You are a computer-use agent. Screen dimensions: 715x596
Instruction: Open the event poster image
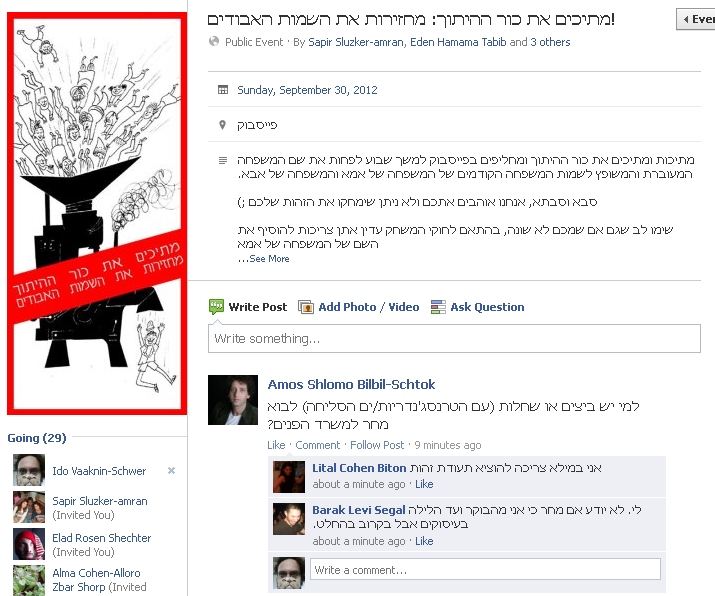97,213
